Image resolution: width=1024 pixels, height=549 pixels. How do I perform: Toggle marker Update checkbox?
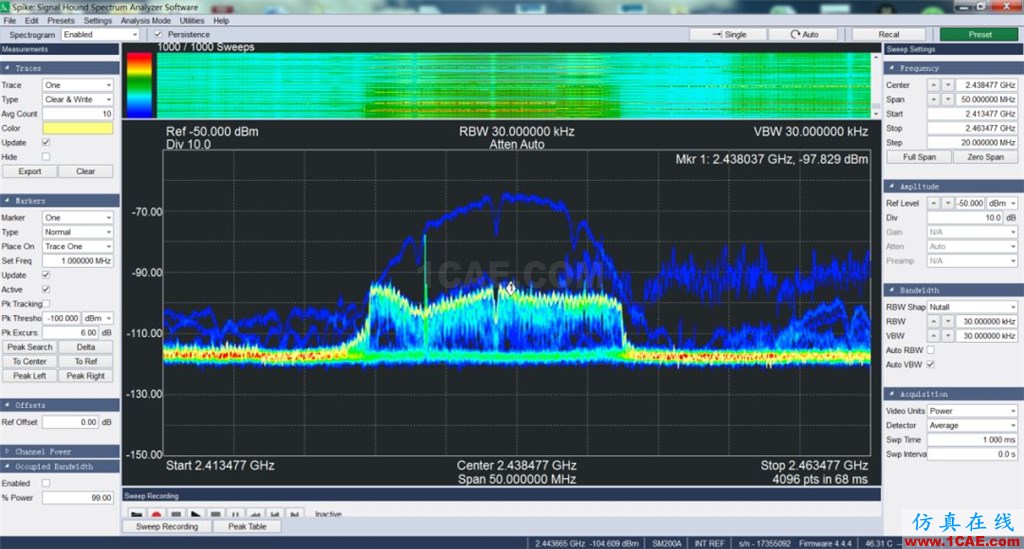[x=46, y=275]
